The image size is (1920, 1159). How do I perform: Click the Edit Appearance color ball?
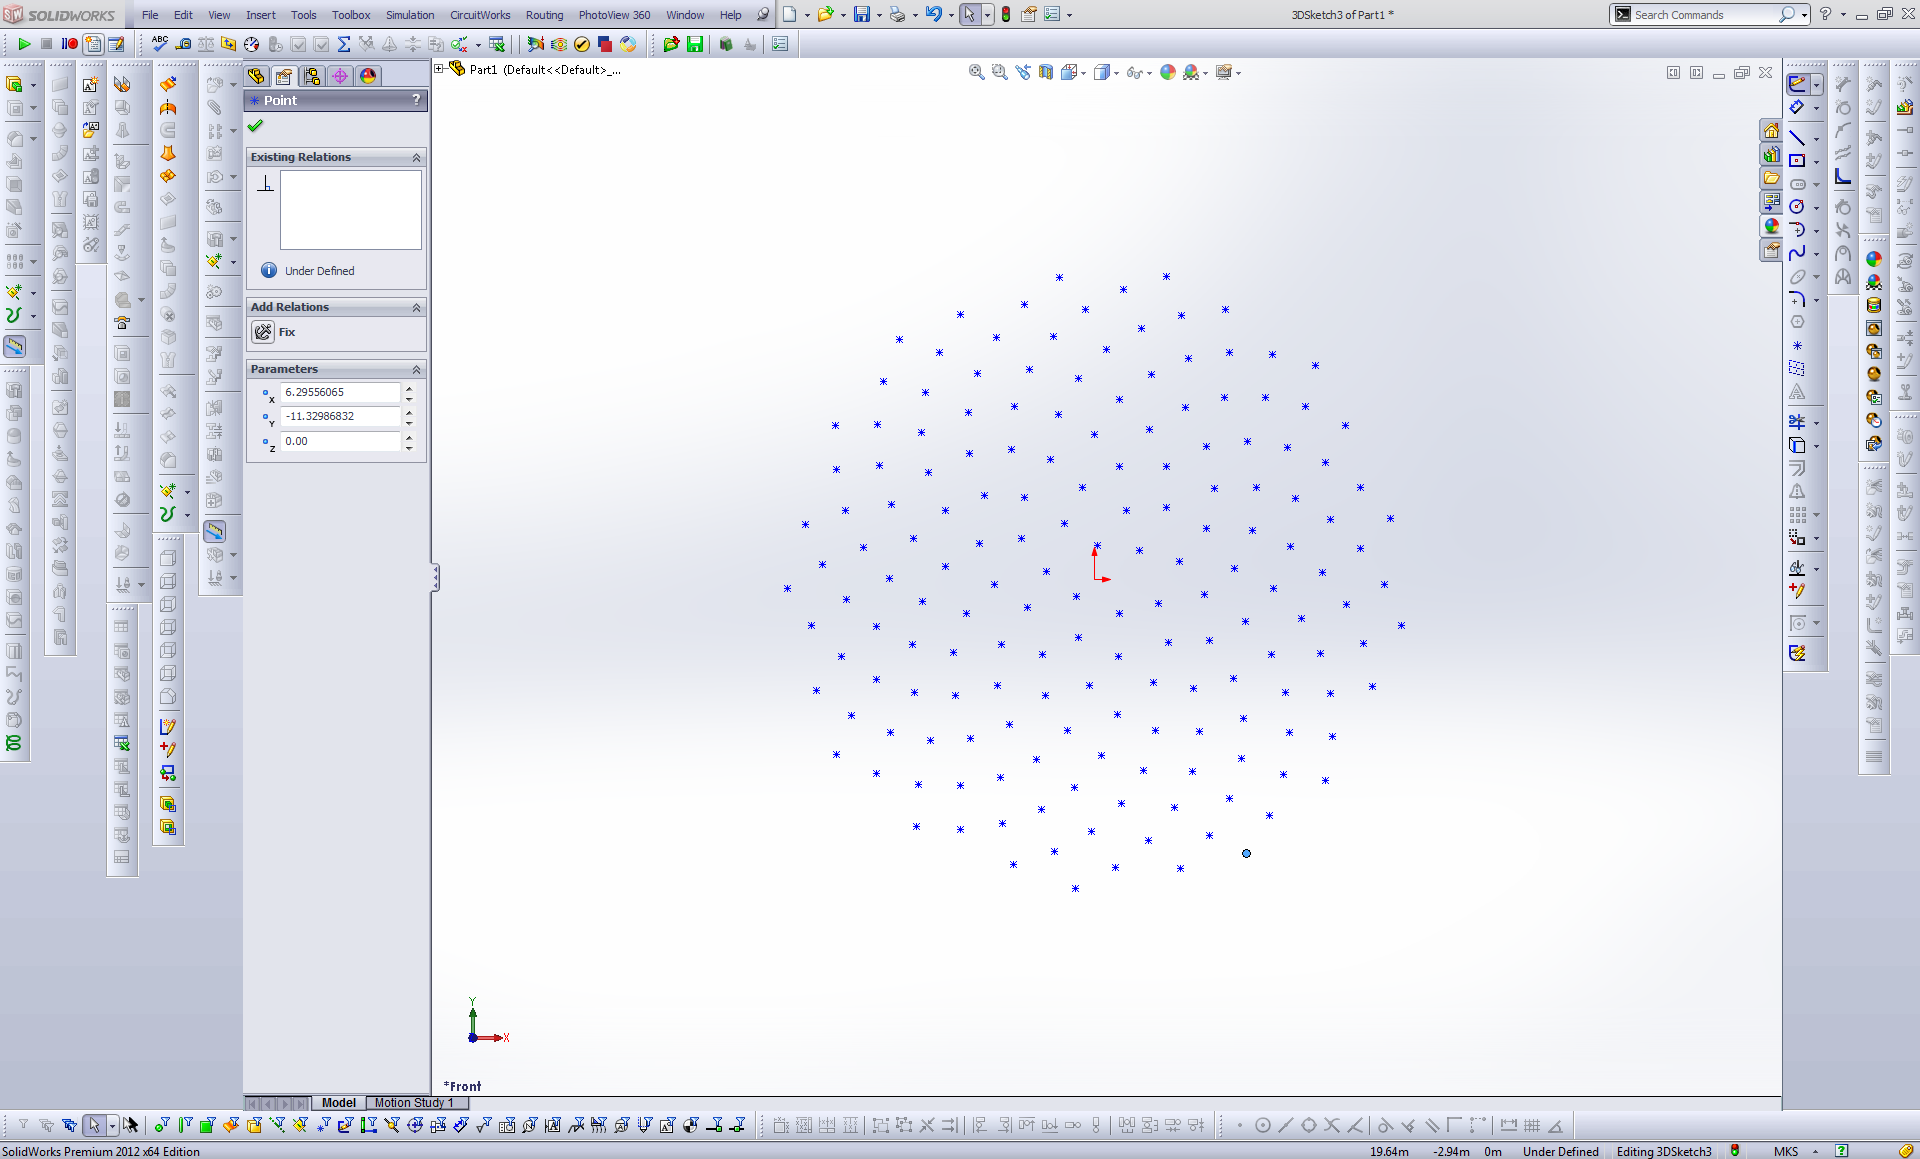pyautogui.click(x=1167, y=72)
